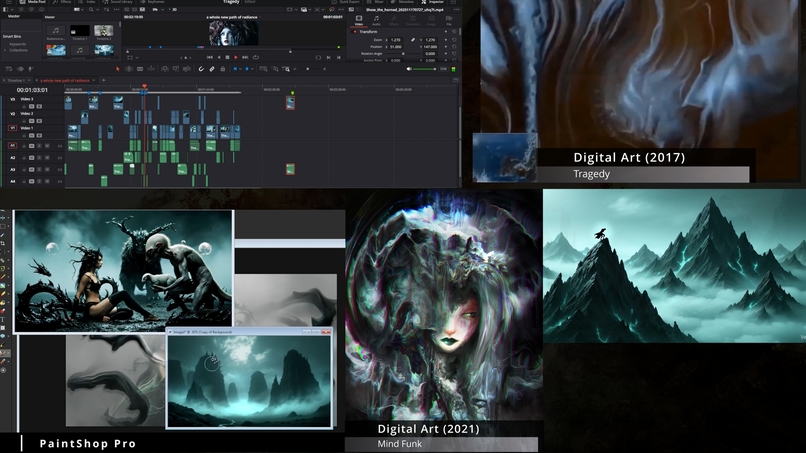Select the Move tool in PaintShop Pro

pos(3,218)
